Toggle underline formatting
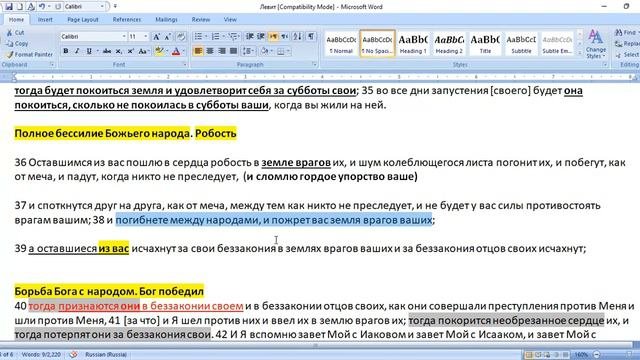 pyautogui.click(x=89, y=51)
